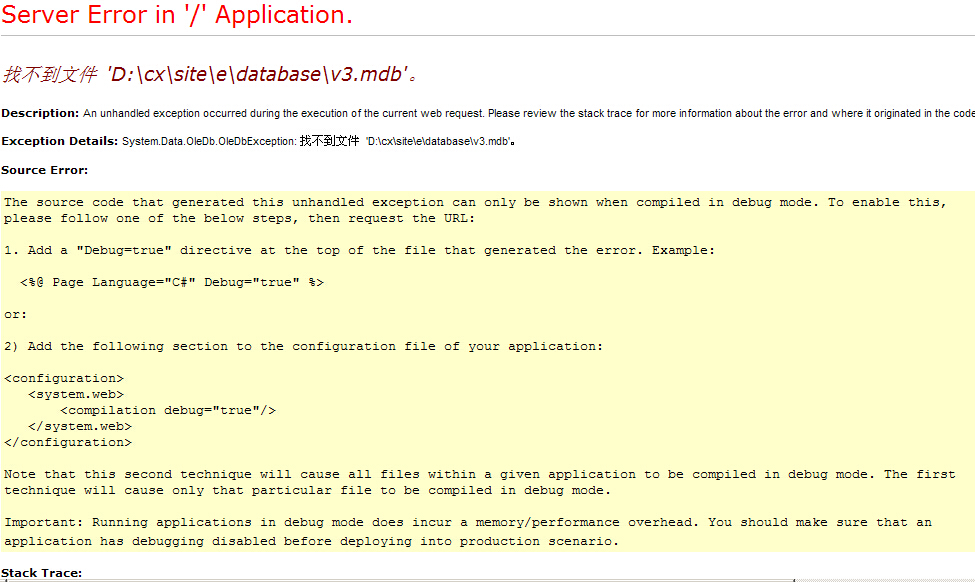
Task: Click the 'Server Error in '/' Application' heading
Action: coord(177,15)
